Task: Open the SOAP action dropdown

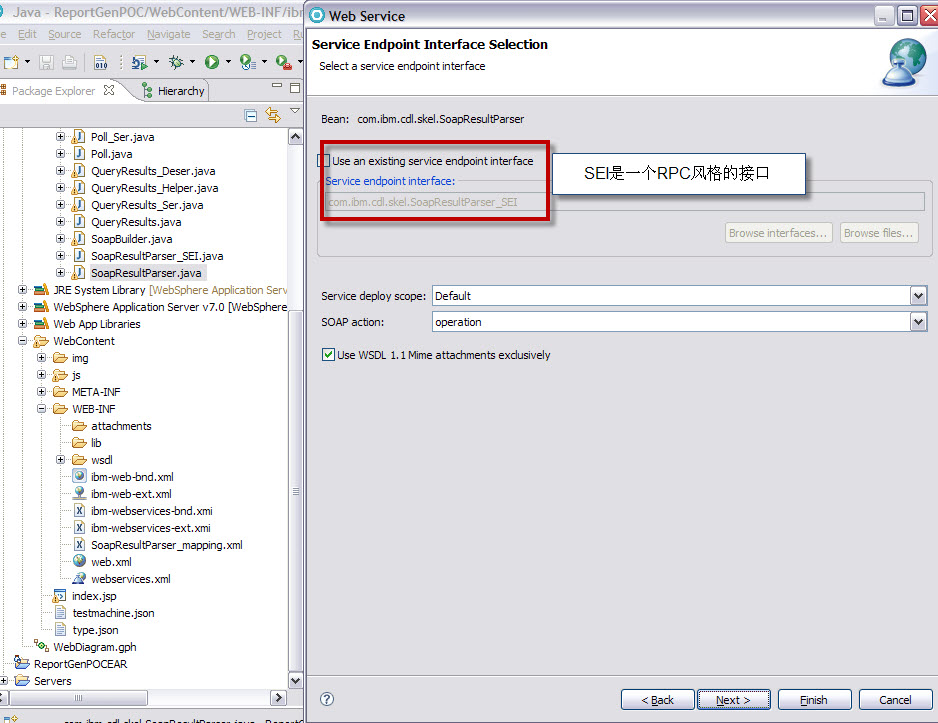Action: 918,322
